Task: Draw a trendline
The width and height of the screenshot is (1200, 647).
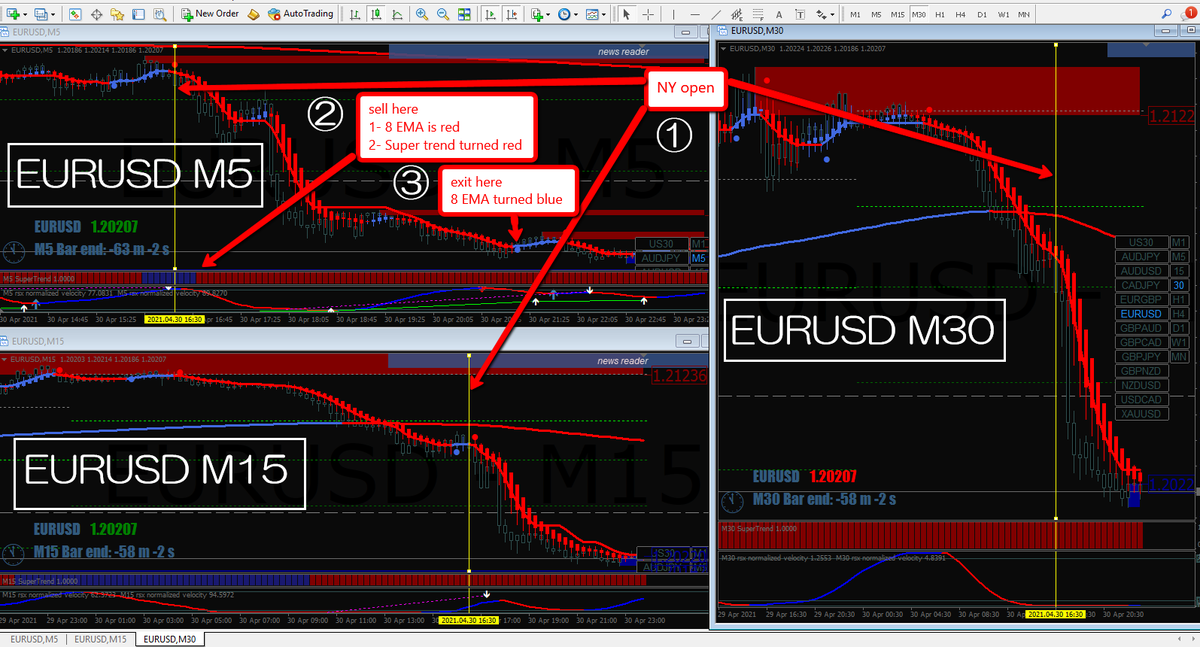Action: coord(716,14)
